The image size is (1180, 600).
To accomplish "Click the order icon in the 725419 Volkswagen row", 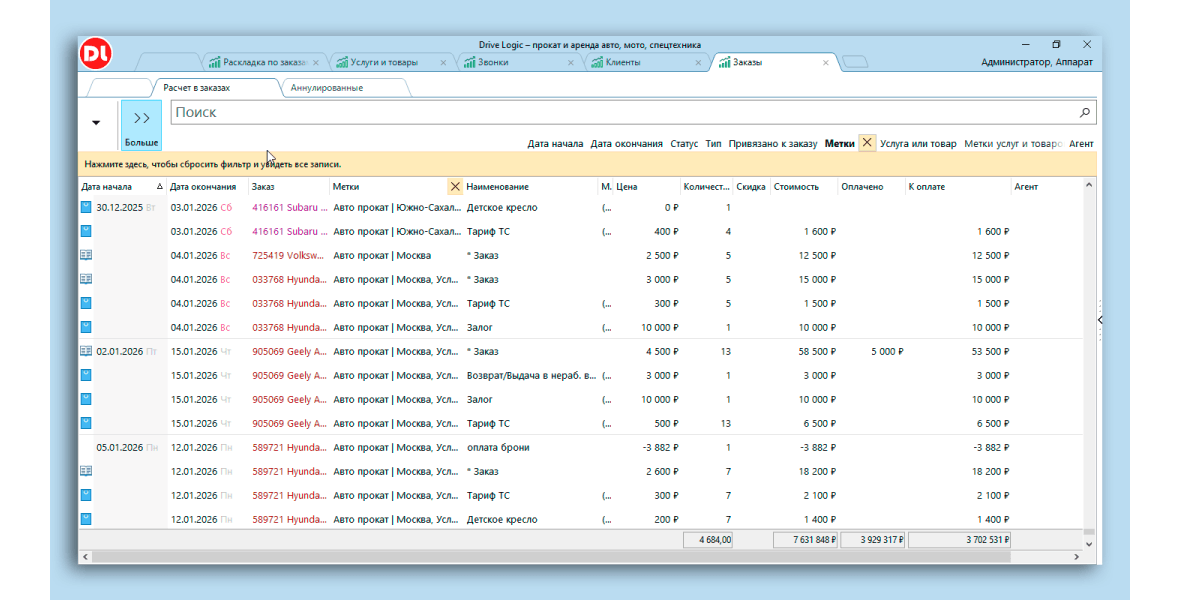I will point(86,255).
